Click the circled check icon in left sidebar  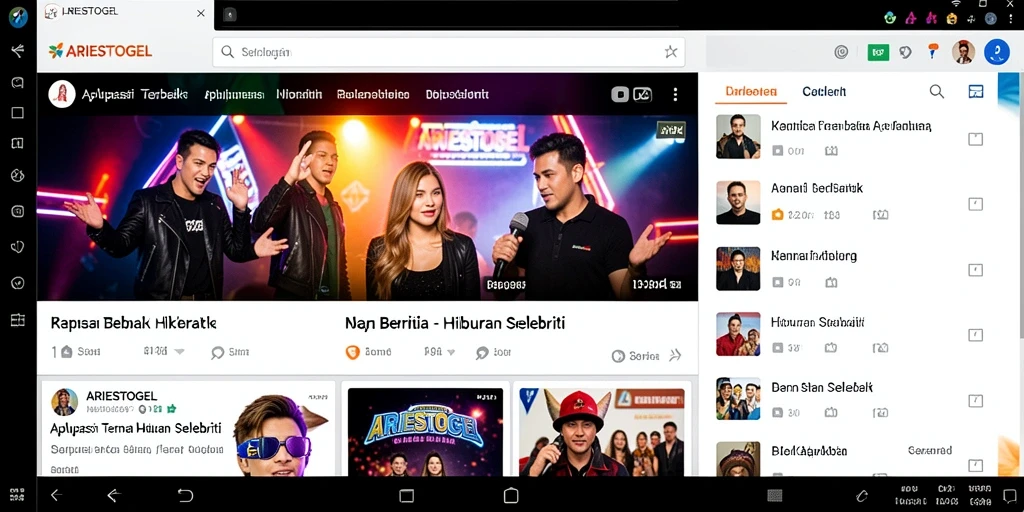point(18,283)
